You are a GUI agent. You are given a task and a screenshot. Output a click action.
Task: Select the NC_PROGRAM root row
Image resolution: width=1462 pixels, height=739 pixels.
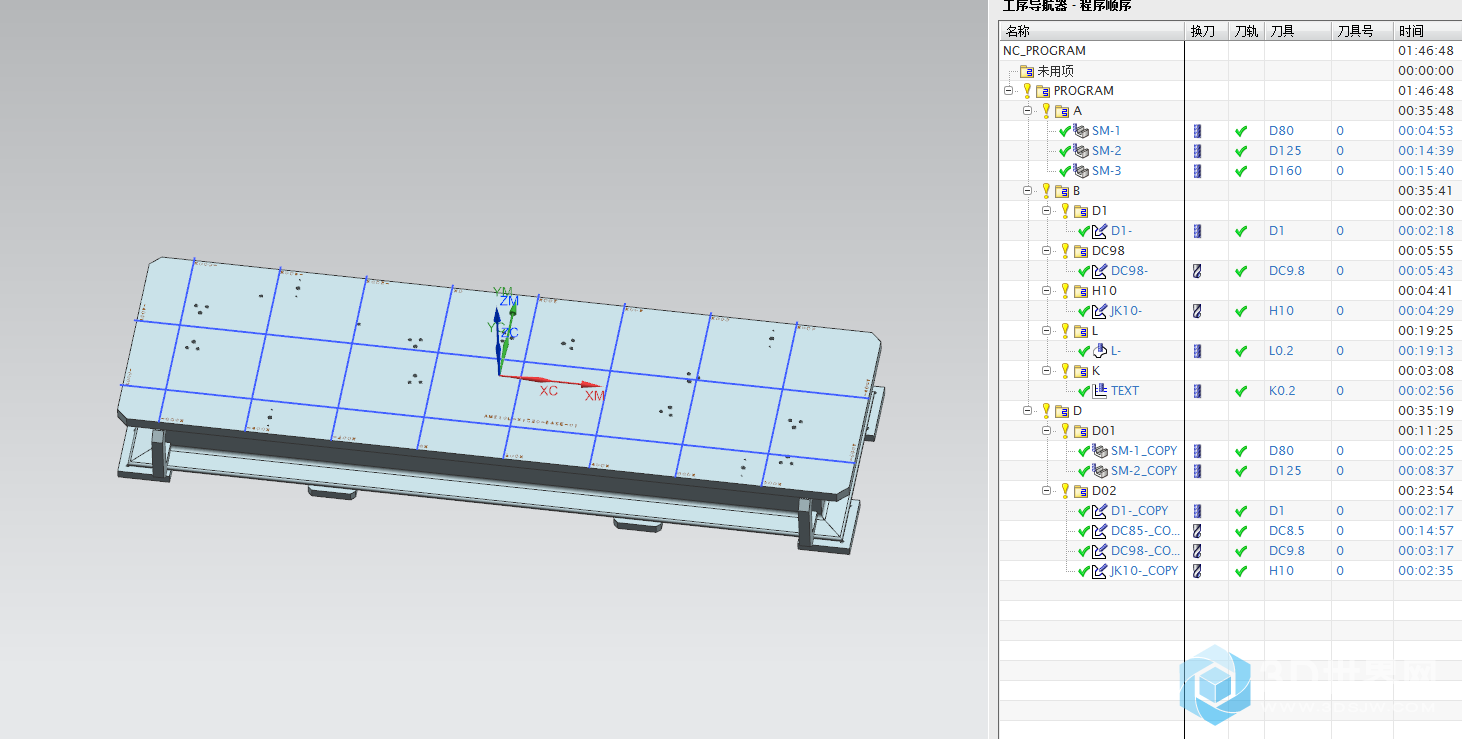pyautogui.click(x=1230, y=51)
